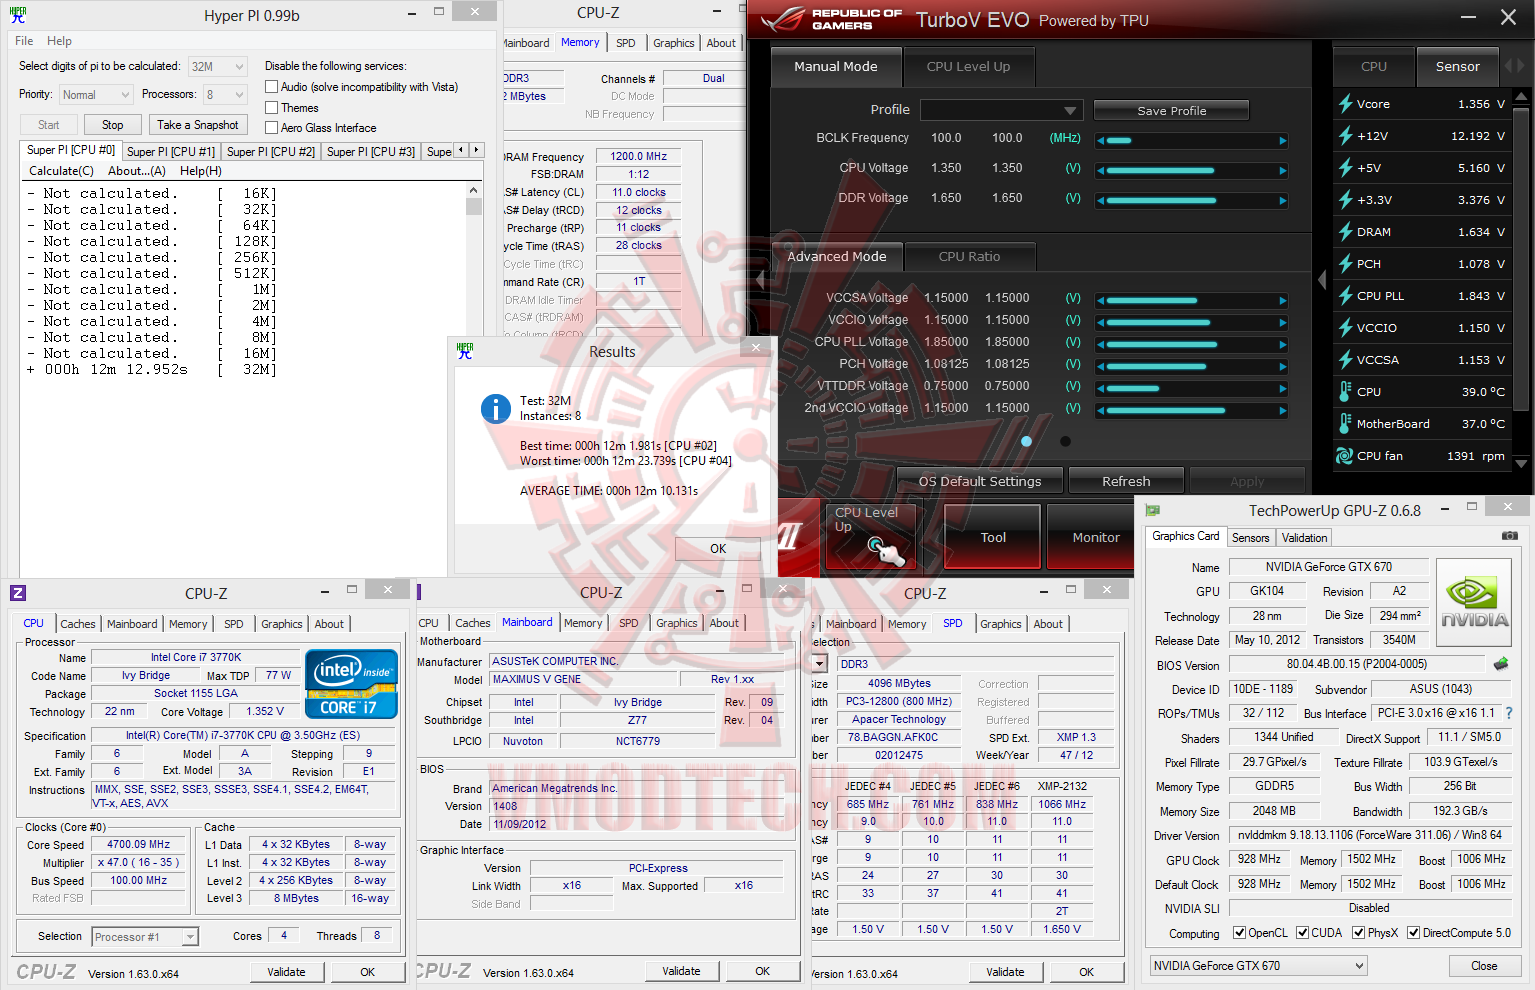Adjust the CPU Voltage slider
This screenshot has width=1535, height=990.
point(1192,171)
